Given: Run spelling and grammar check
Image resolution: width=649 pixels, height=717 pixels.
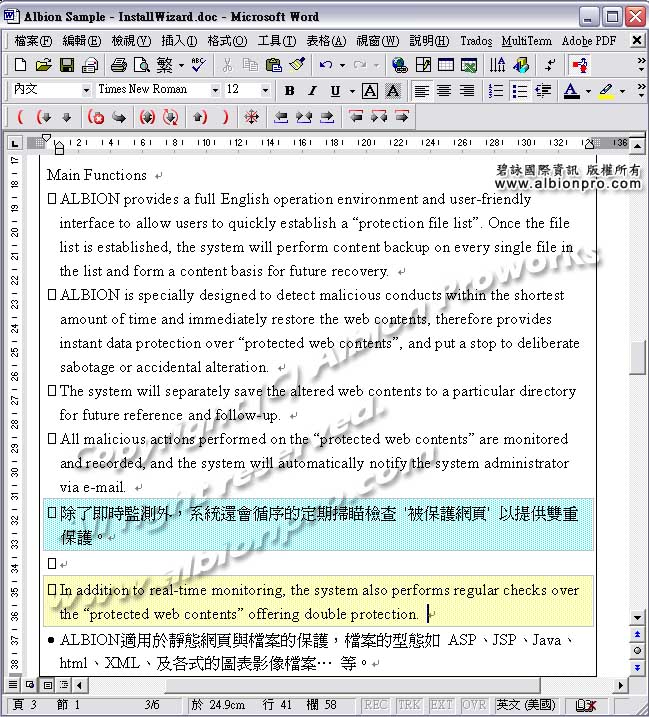Looking at the screenshot, I should point(198,65).
